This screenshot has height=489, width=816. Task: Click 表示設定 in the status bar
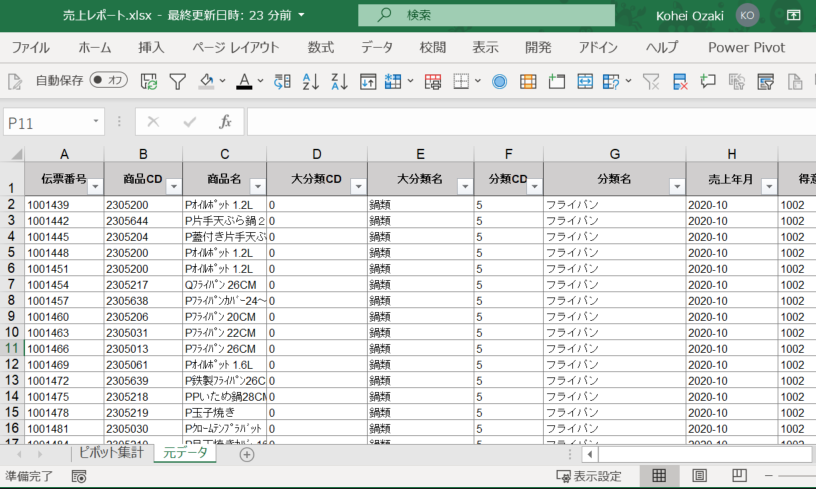point(589,476)
